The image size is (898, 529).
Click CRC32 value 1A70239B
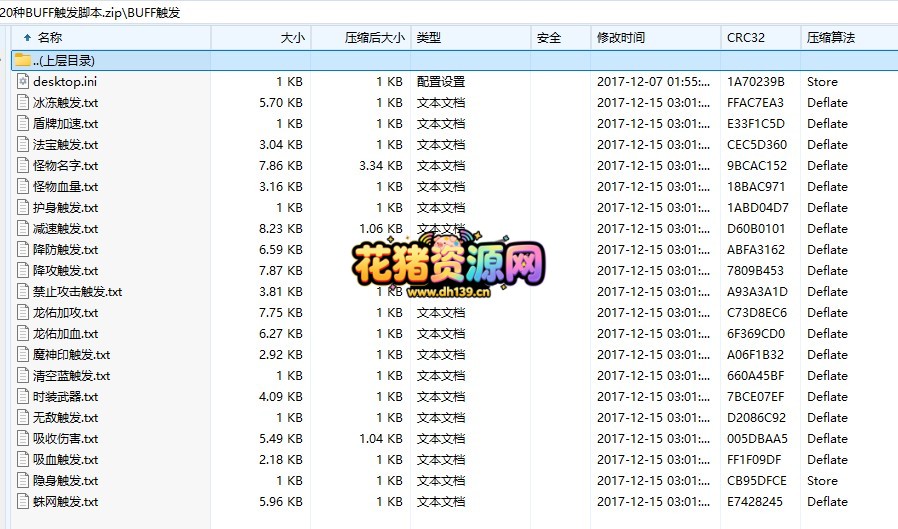(755, 82)
